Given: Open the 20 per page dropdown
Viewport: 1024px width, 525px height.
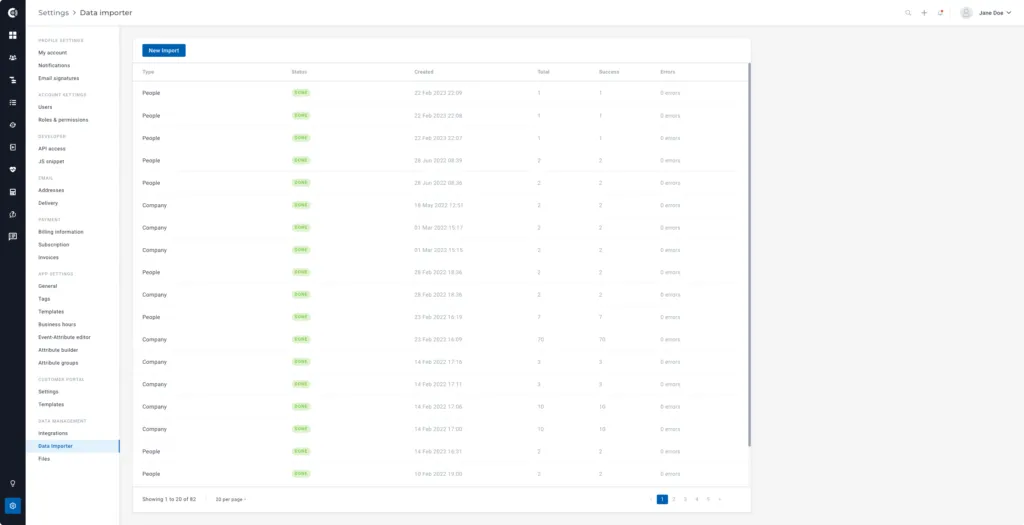Looking at the screenshot, I should pyautogui.click(x=231, y=500).
